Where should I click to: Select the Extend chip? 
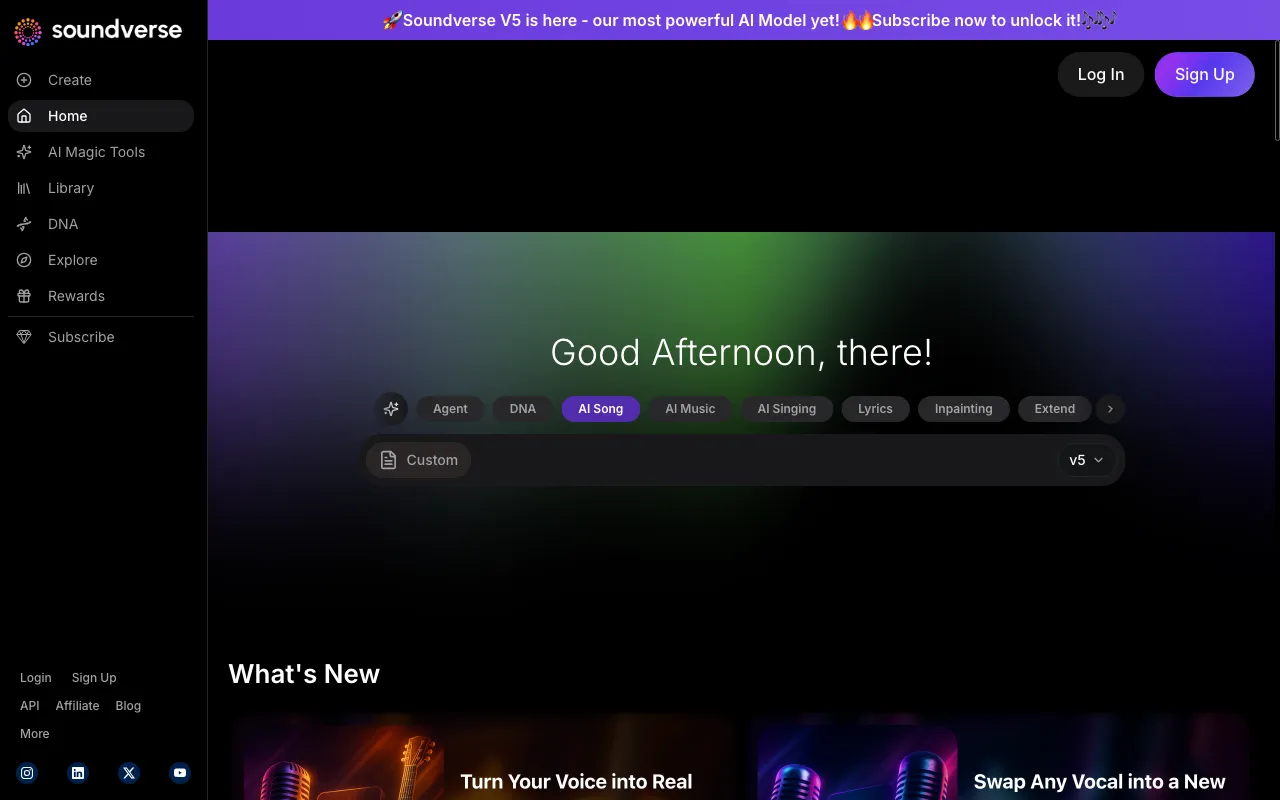1055,408
